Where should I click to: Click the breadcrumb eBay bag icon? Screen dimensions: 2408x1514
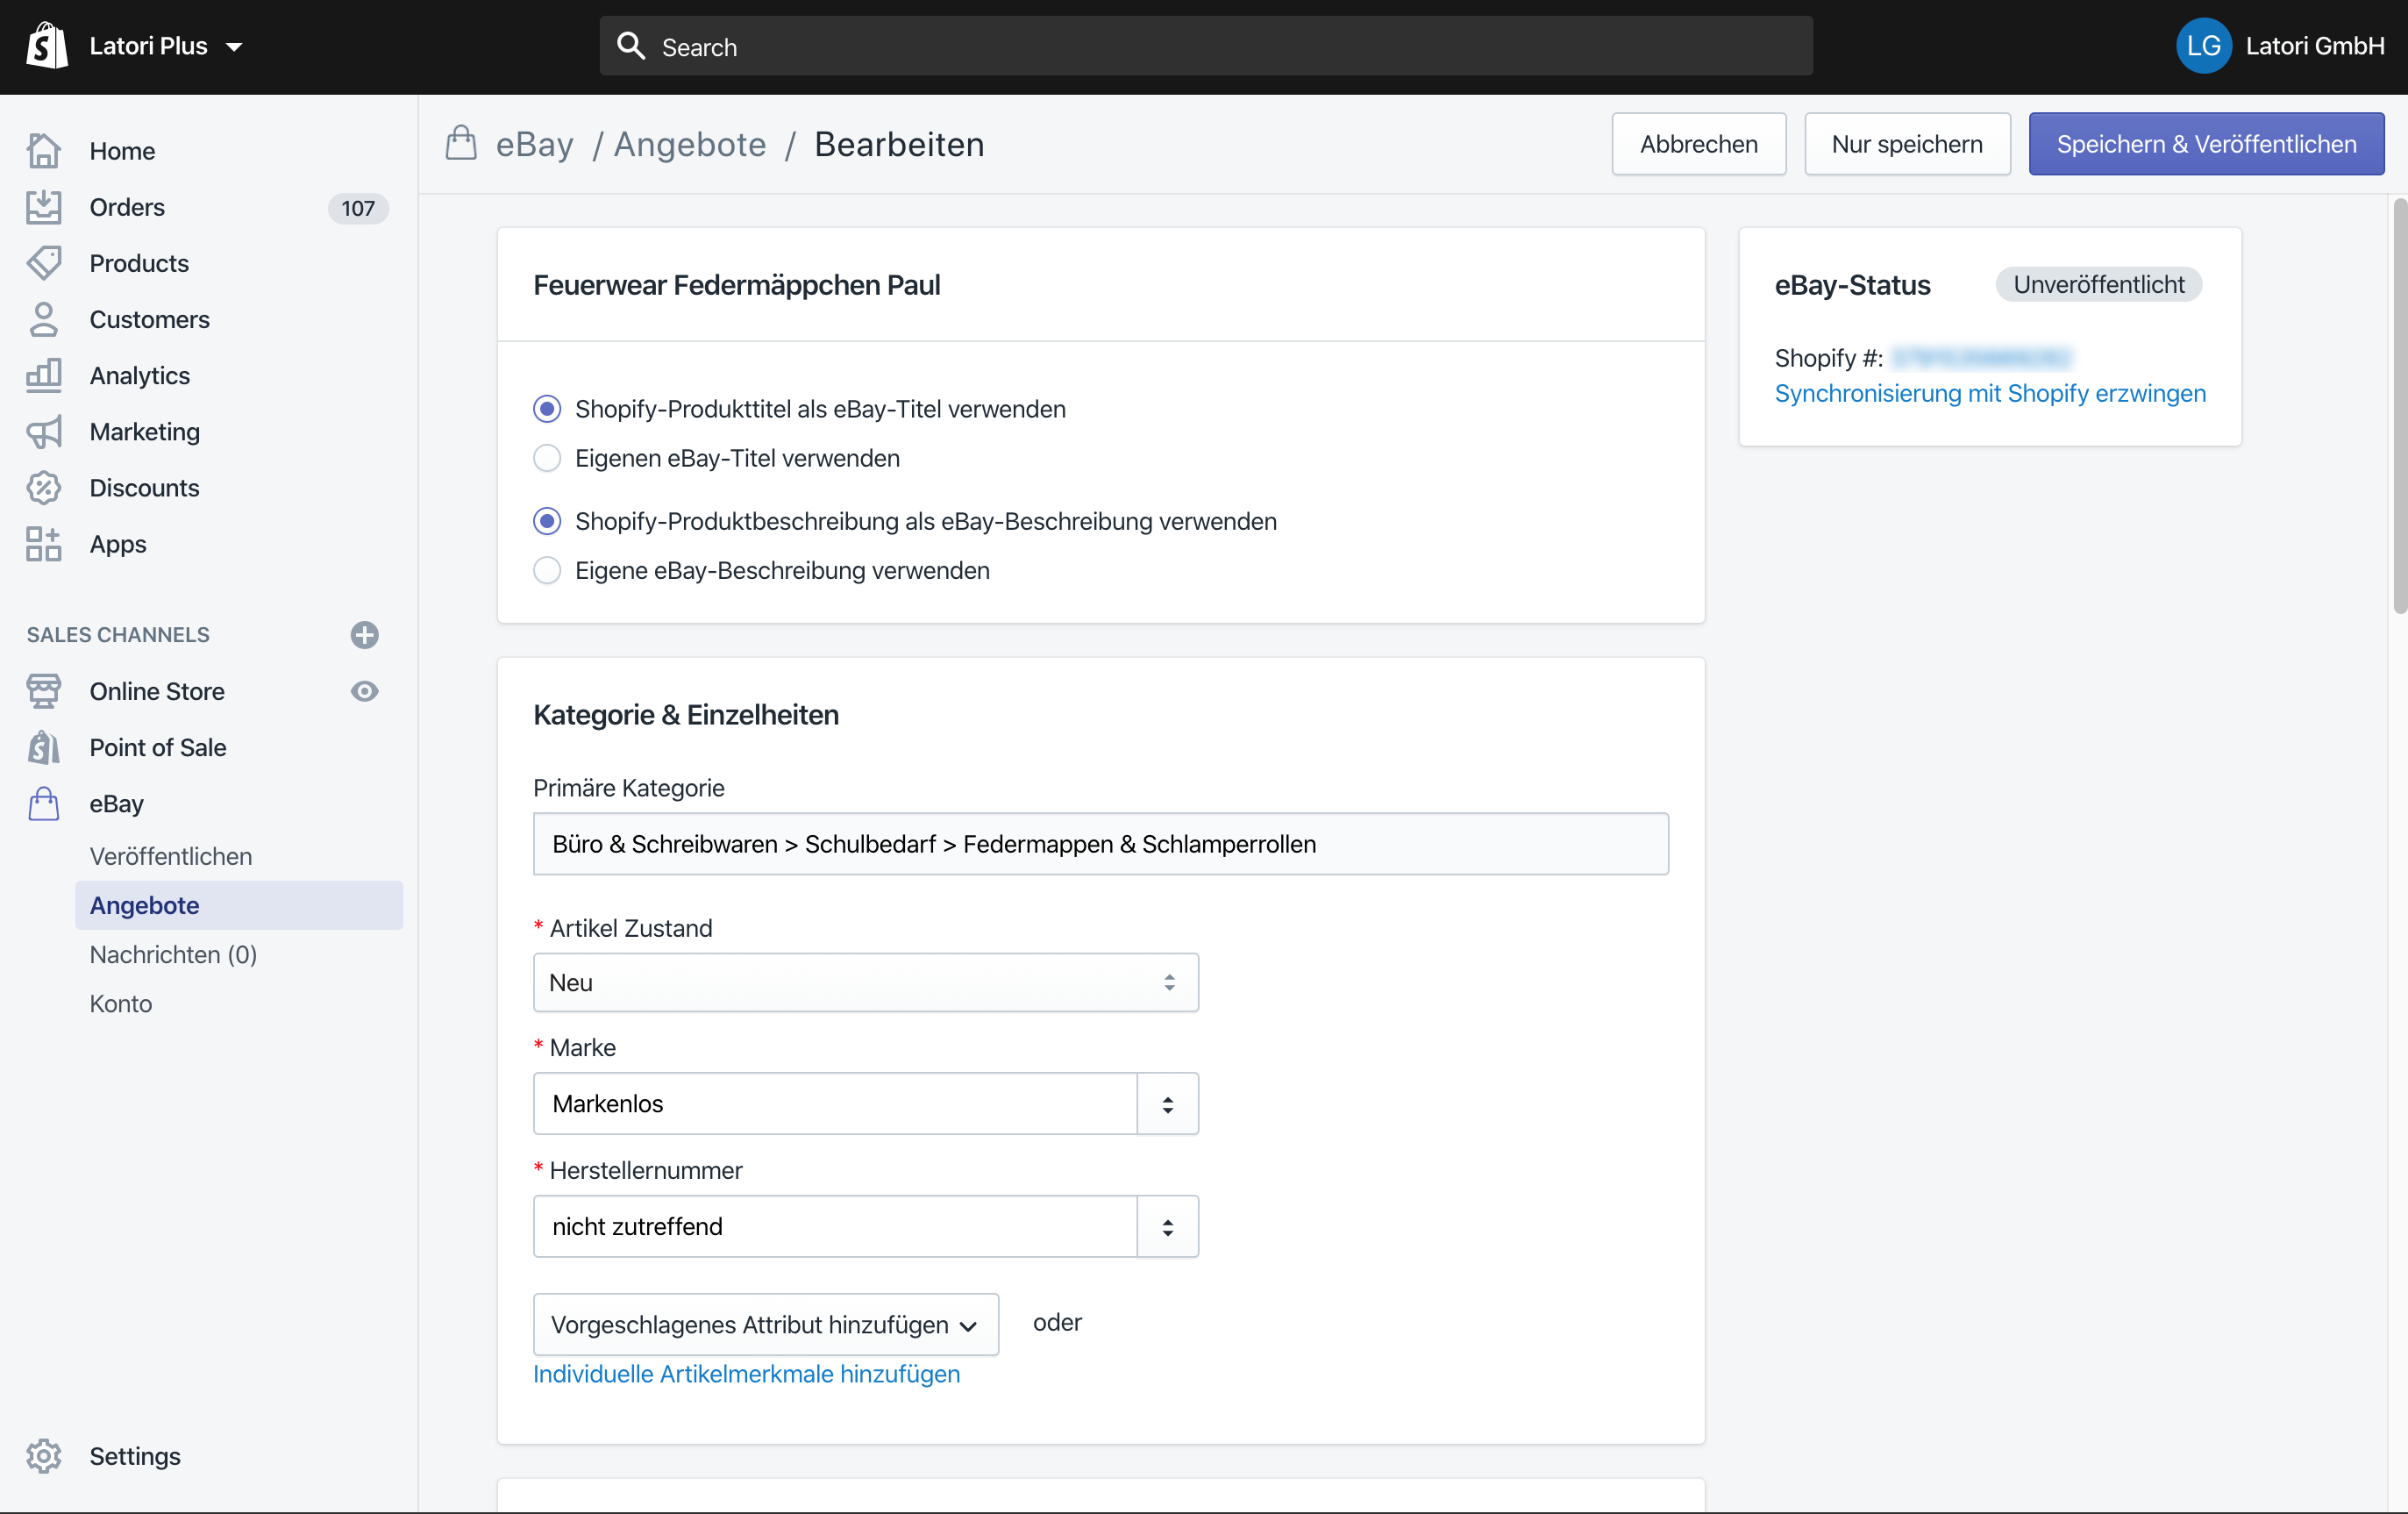(461, 143)
